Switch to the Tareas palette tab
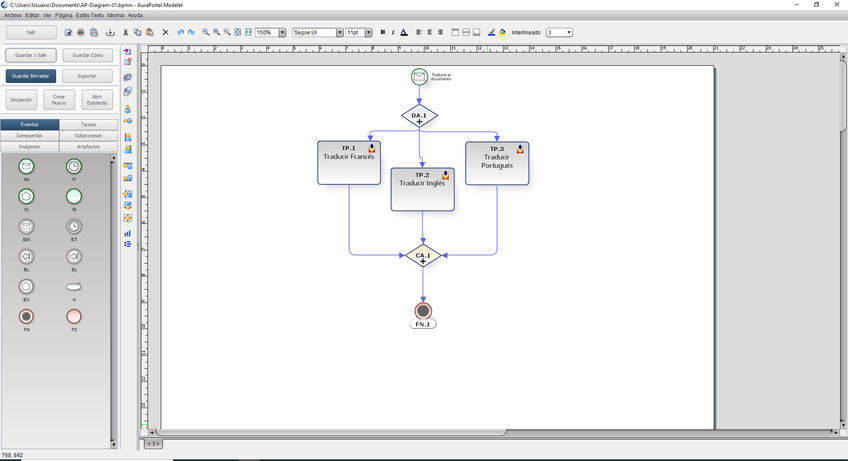 click(88, 125)
